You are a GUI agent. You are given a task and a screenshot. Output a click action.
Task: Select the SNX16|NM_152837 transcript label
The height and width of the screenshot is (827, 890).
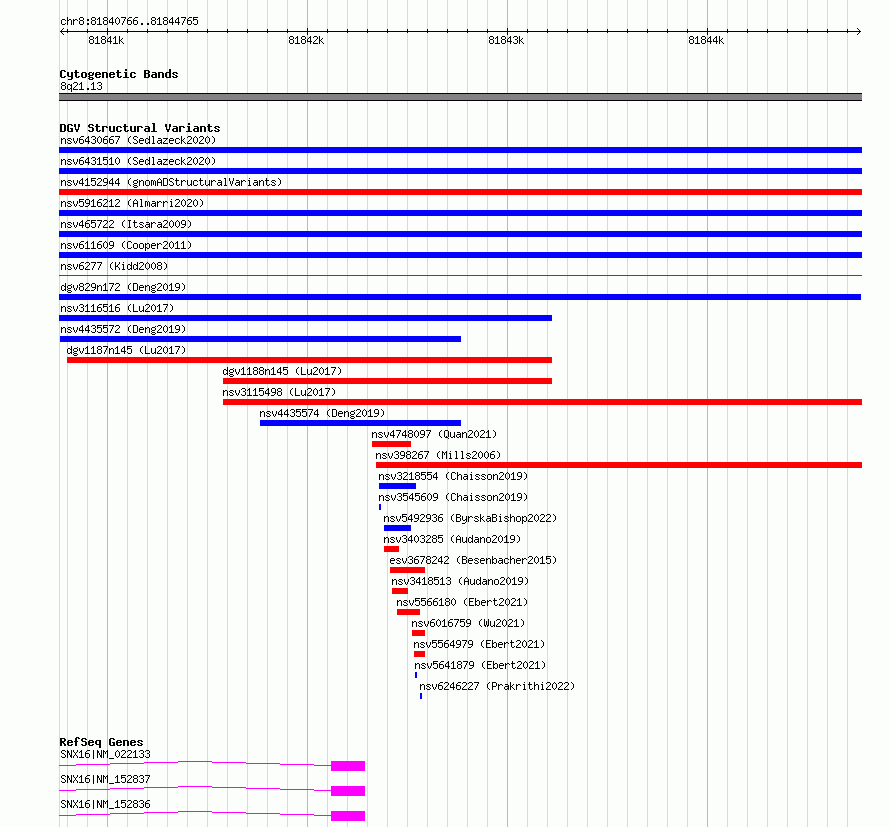[106, 779]
